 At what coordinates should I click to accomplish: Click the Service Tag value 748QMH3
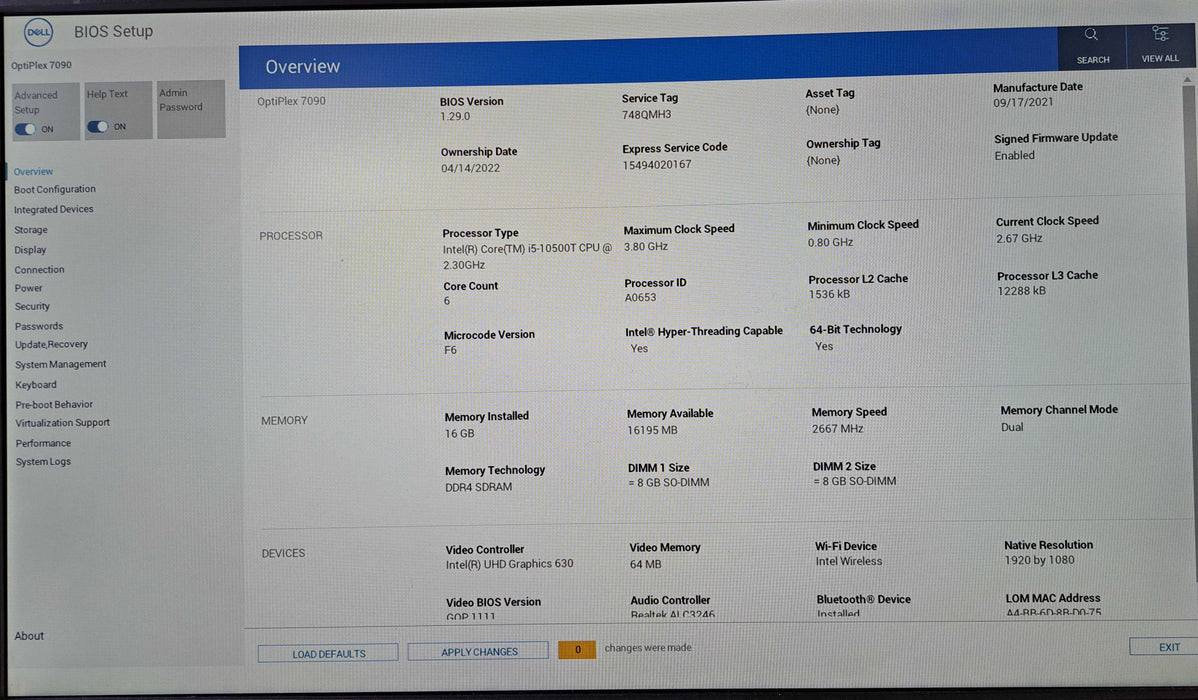pos(646,115)
